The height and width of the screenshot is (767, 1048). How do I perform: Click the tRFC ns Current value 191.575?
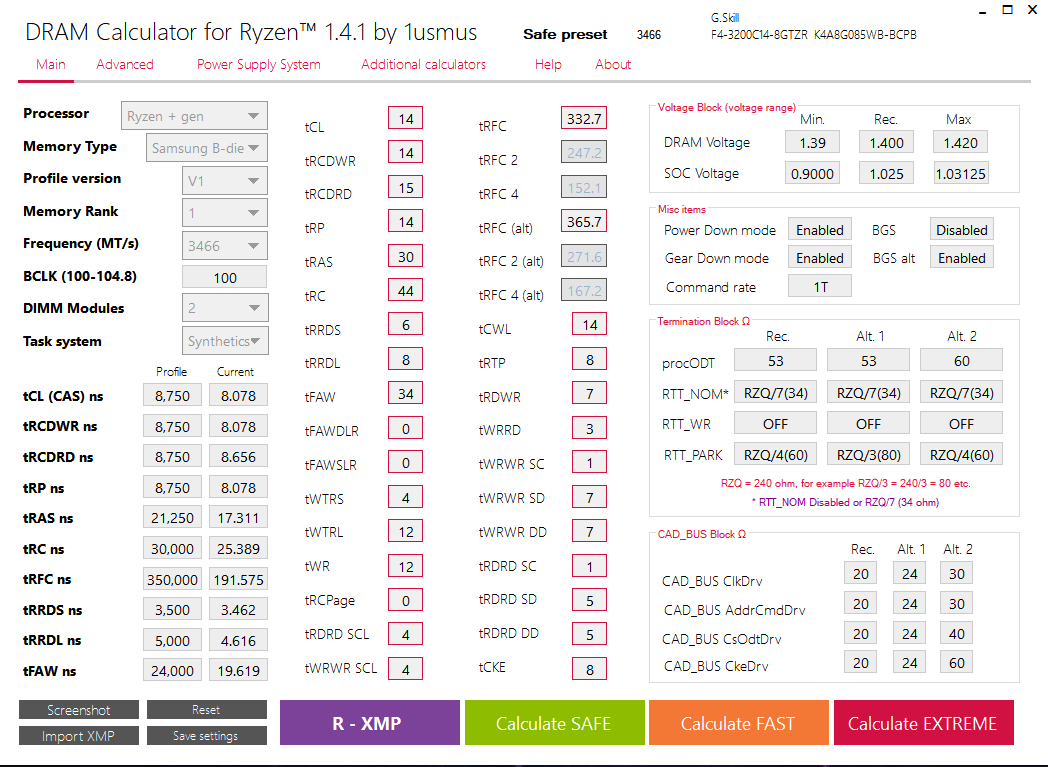tap(238, 579)
